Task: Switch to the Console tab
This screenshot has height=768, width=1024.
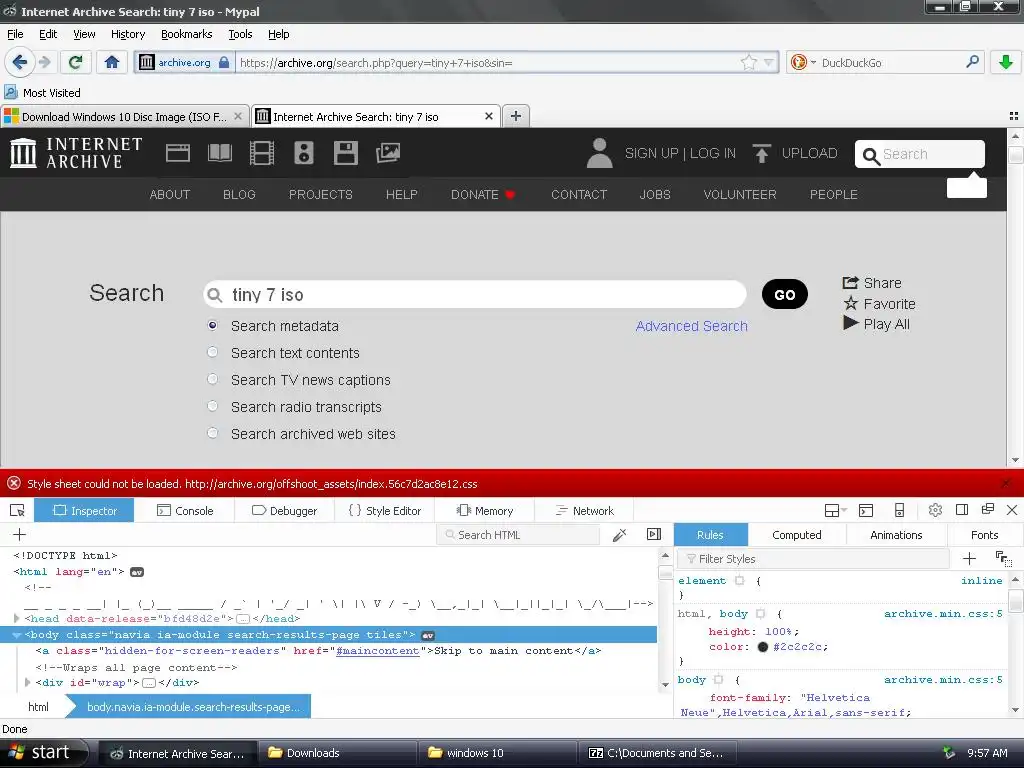Action: [185, 511]
